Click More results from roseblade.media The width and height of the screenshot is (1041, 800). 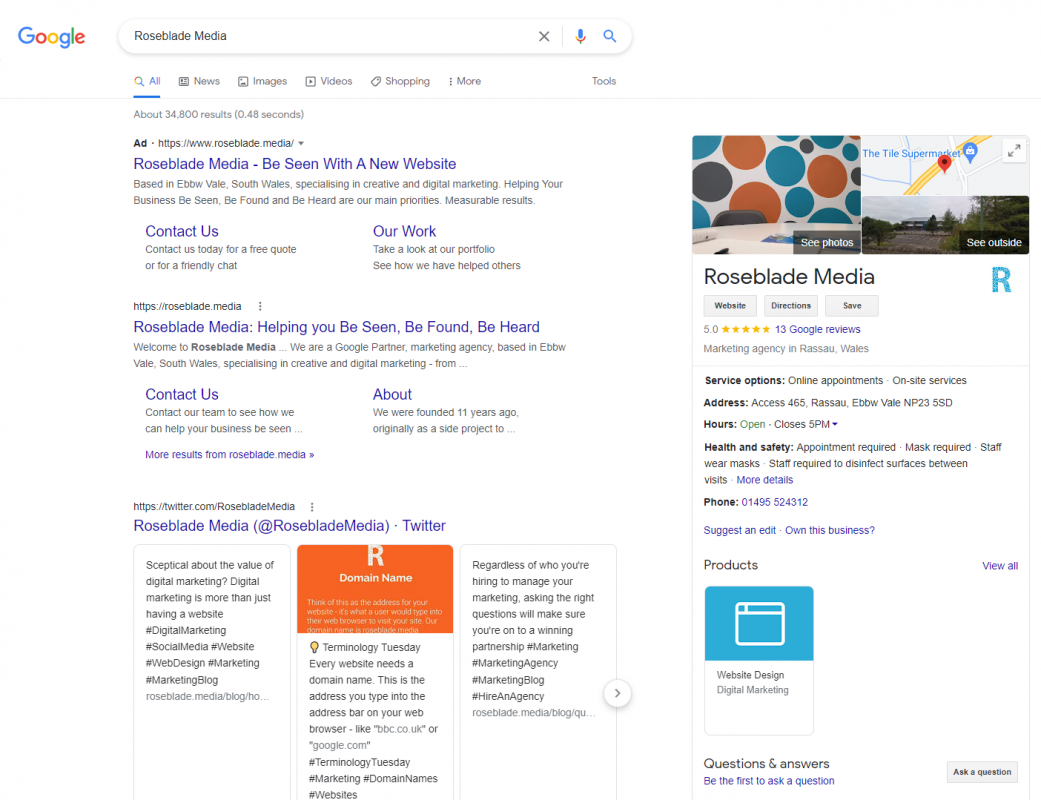point(230,455)
